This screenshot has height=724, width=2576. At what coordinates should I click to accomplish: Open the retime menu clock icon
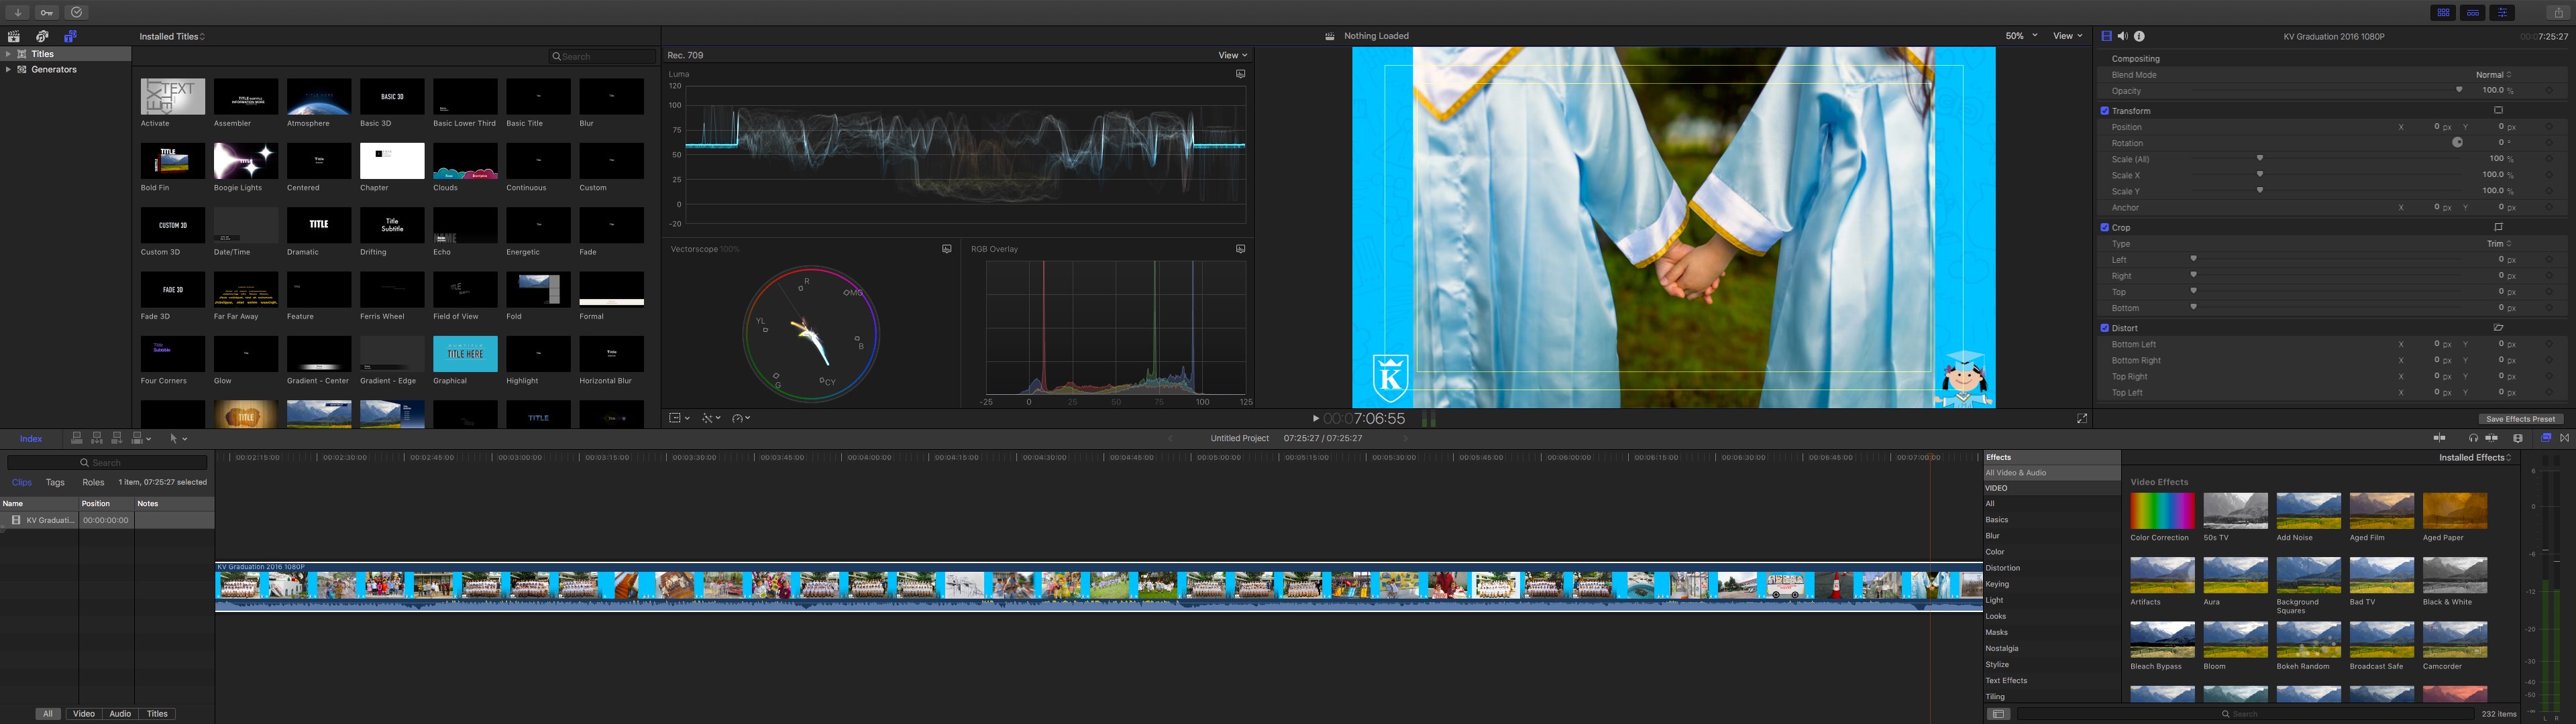(x=737, y=417)
